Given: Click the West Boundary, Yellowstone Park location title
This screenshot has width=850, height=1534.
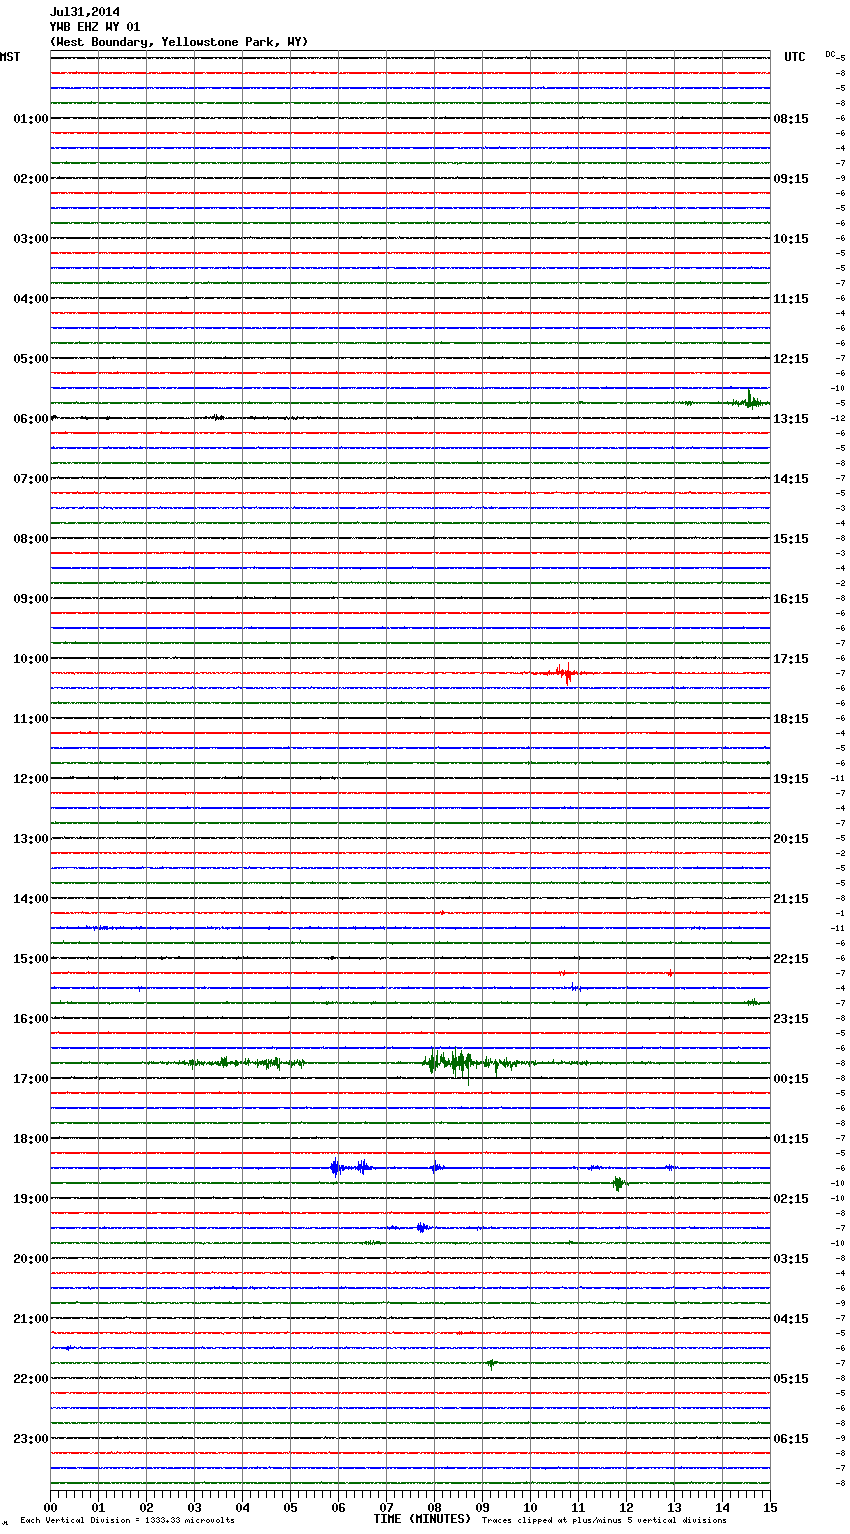Looking at the screenshot, I should tap(179, 42).
